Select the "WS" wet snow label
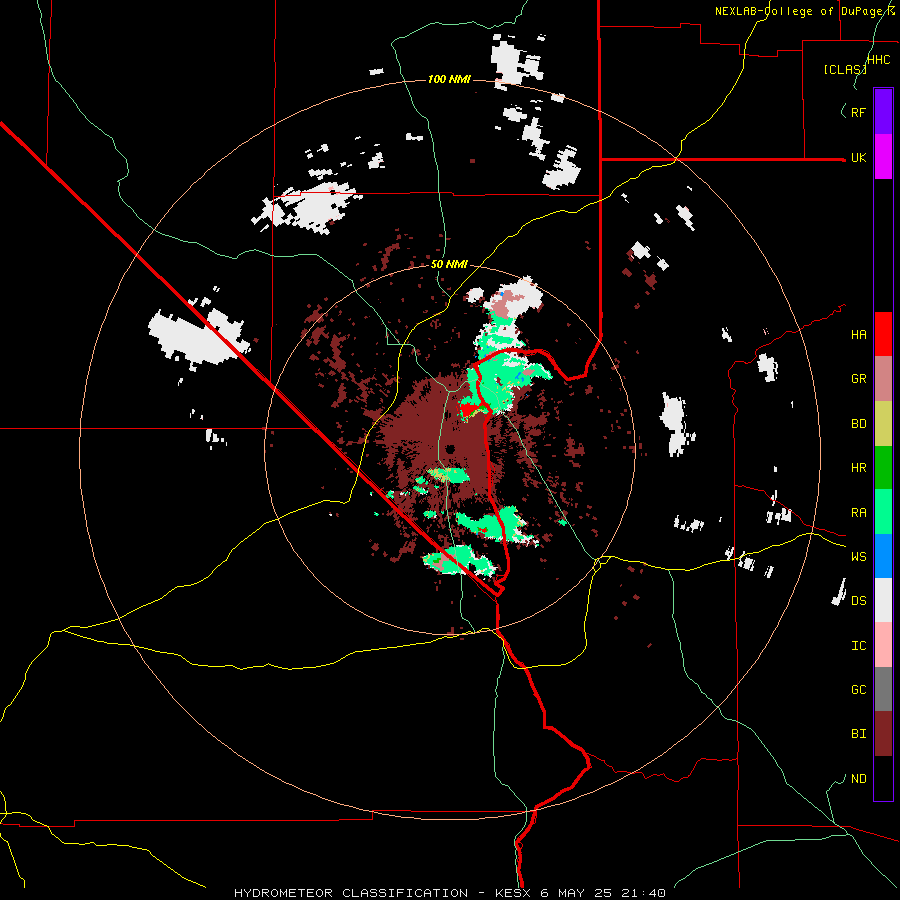 coord(858,557)
